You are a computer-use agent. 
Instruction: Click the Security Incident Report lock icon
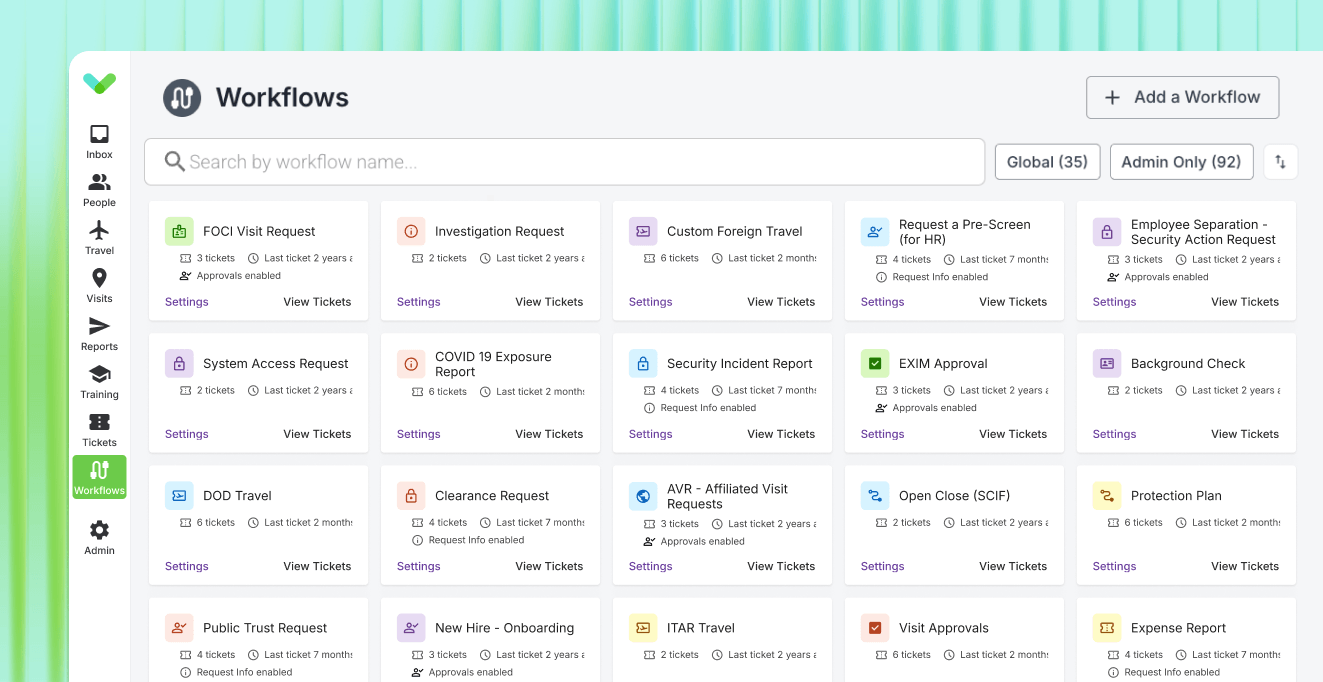[x=643, y=363]
